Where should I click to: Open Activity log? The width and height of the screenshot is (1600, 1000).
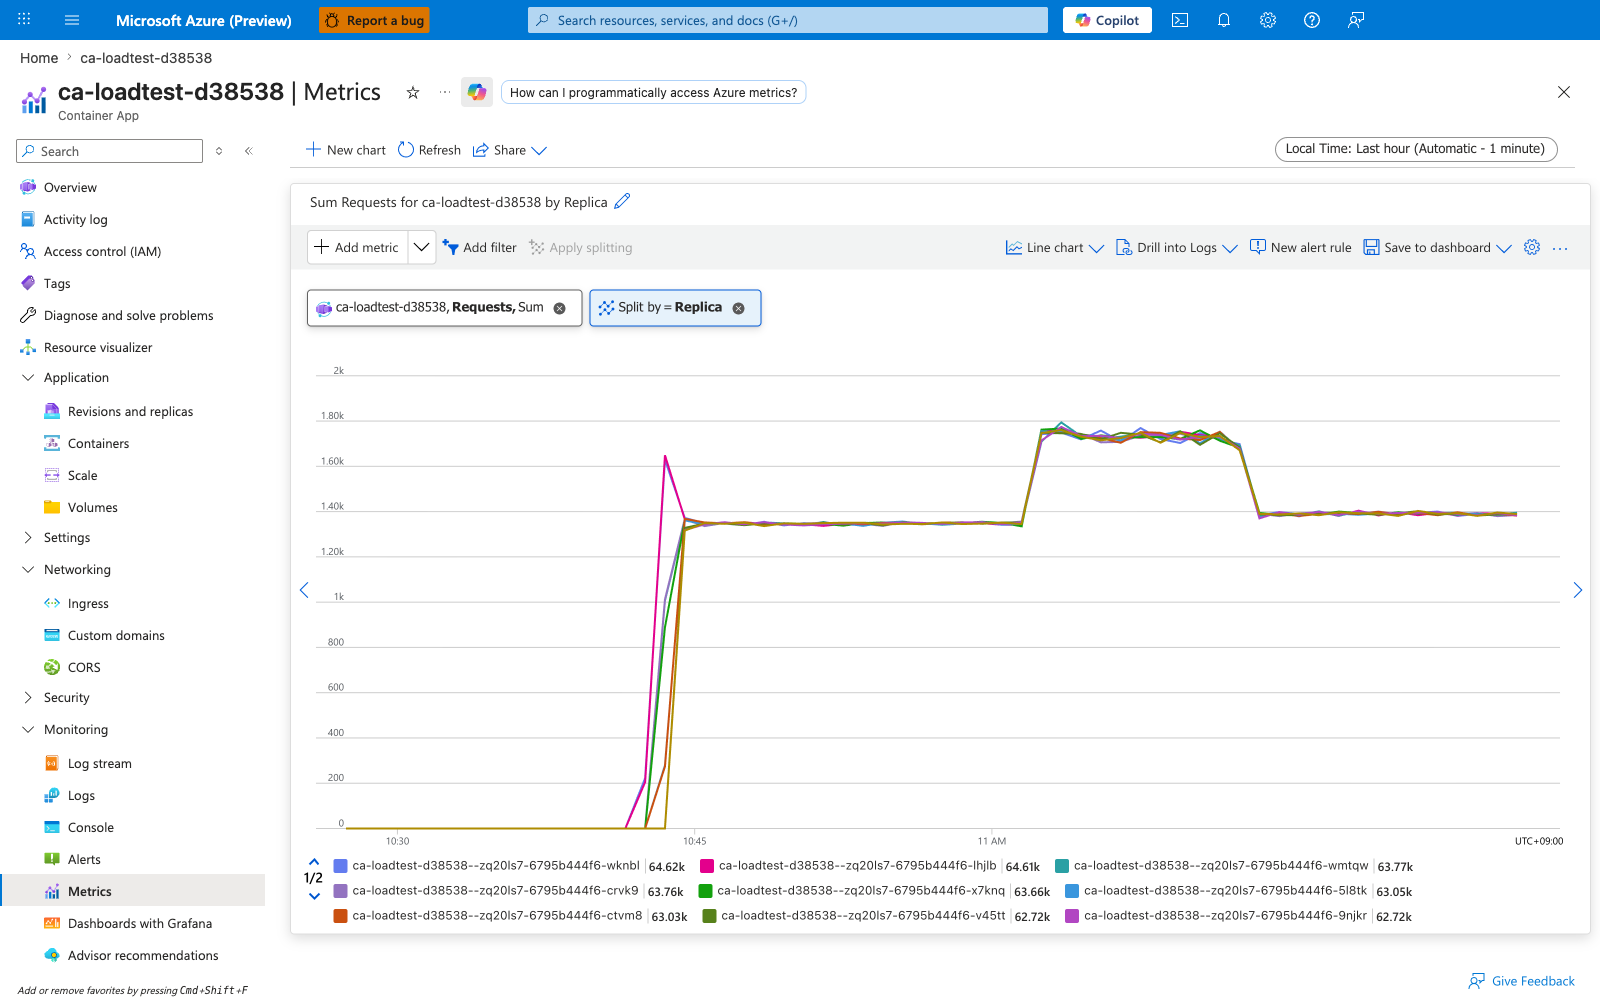(75, 219)
